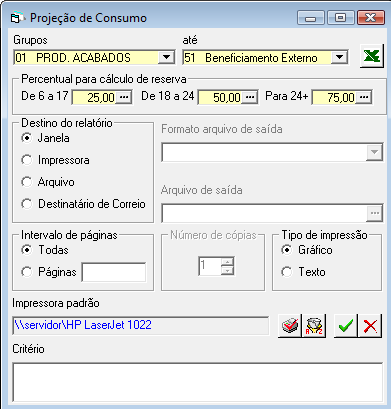Viewport: 391px width, 409px height.
Task: Open ellipsis button beside the 50,00 field
Action: (x=249, y=97)
